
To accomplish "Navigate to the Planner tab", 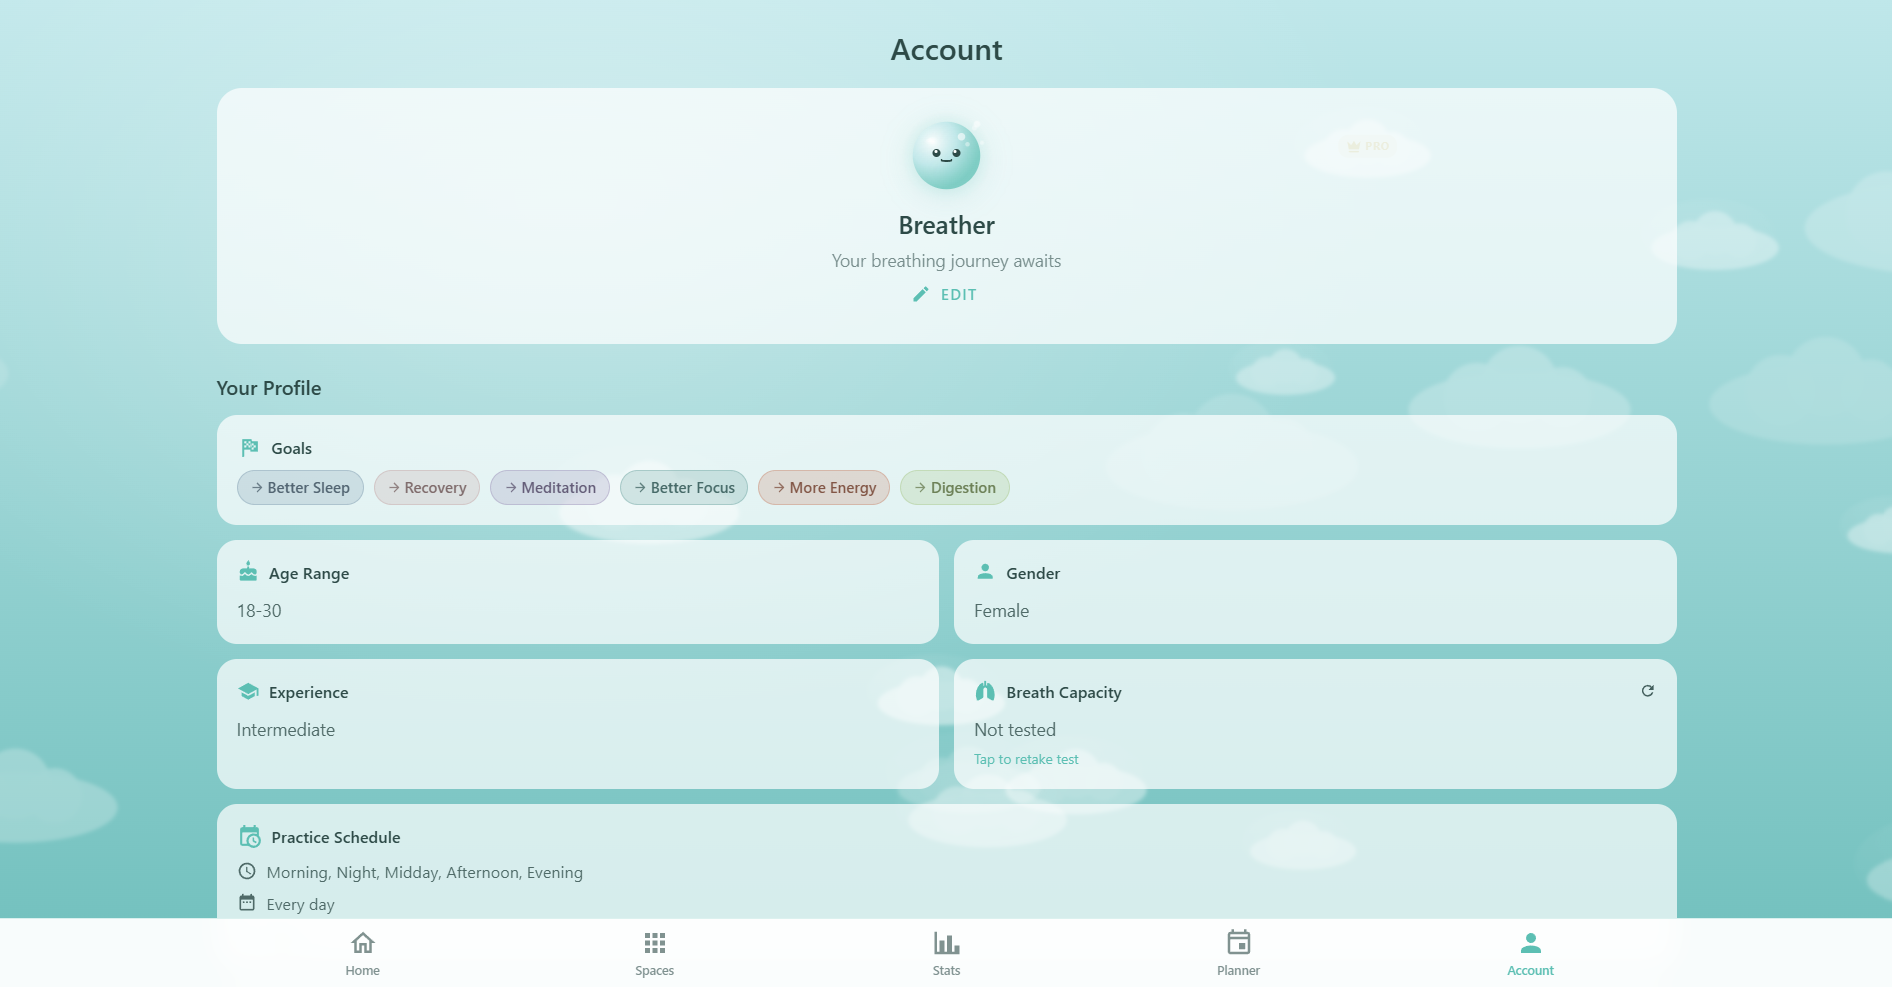I will click(x=1238, y=951).
